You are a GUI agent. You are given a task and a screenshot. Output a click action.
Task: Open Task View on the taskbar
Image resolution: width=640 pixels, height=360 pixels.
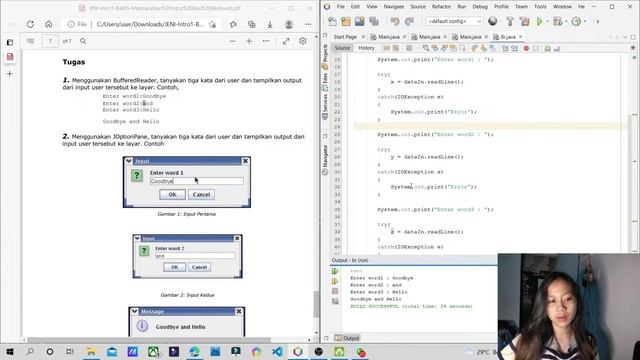[x=70, y=351]
